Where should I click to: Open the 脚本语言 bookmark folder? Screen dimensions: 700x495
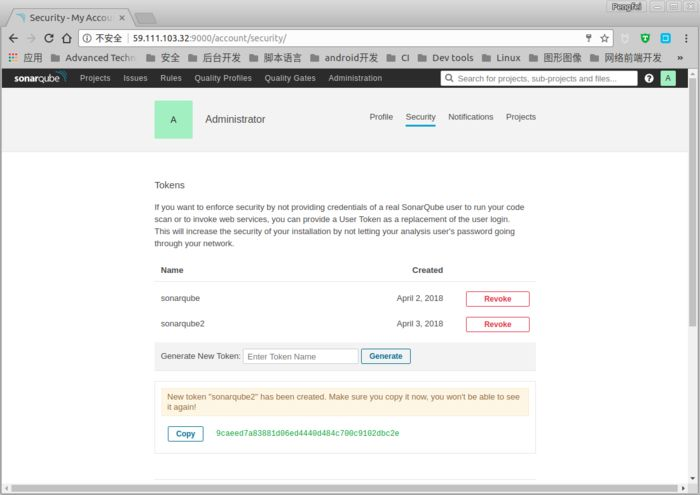[275, 58]
